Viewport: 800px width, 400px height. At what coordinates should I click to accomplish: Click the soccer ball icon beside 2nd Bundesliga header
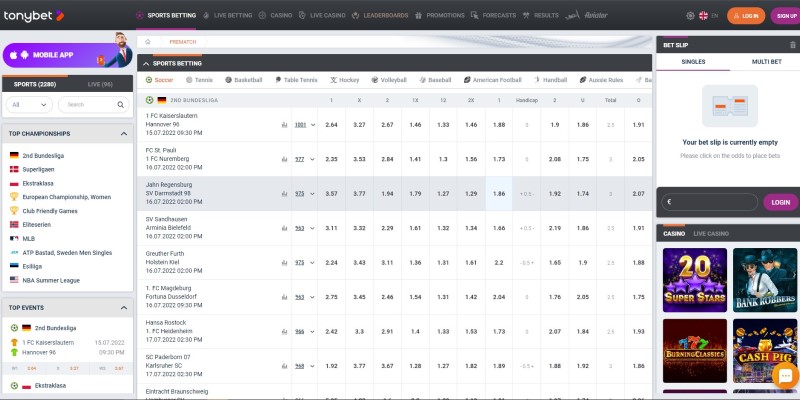(149, 100)
